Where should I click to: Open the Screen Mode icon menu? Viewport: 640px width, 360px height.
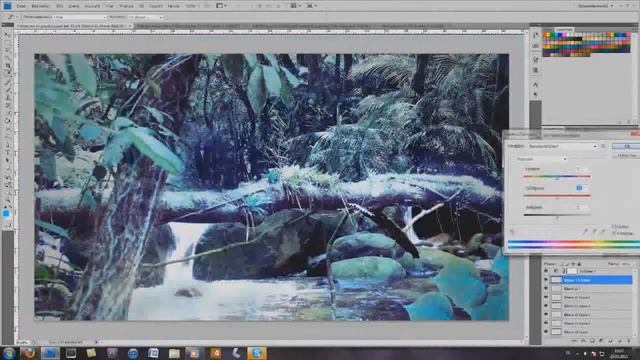point(311,6)
